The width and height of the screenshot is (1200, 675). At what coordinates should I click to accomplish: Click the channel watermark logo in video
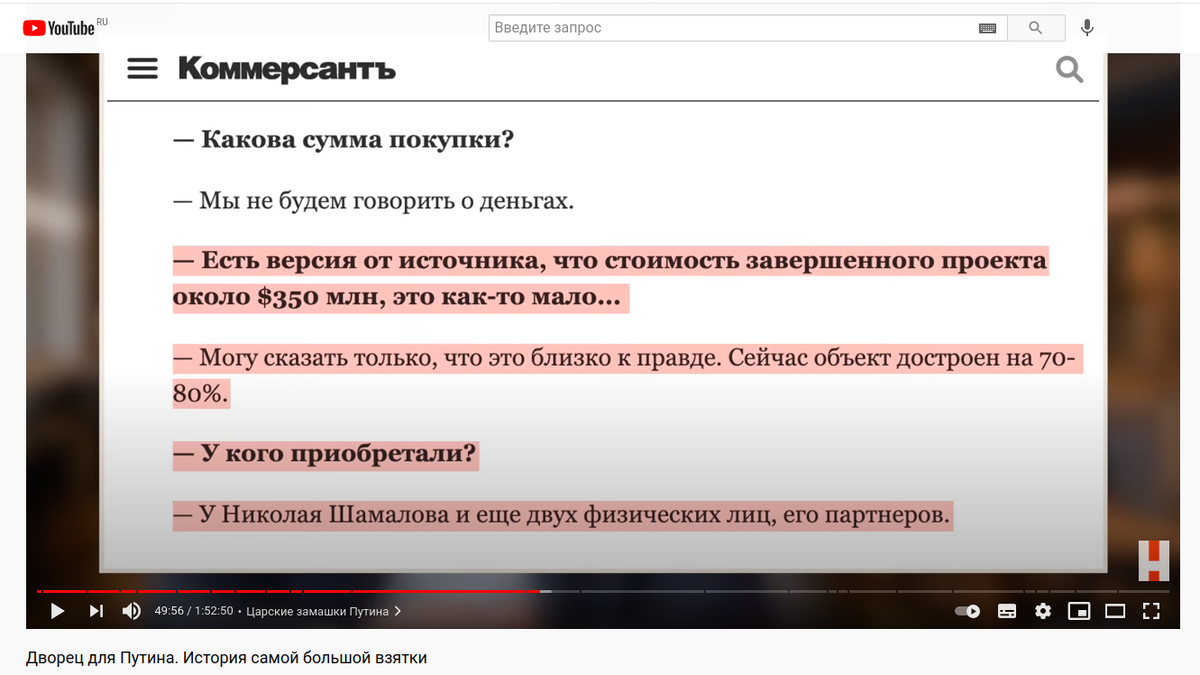coord(1153,560)
